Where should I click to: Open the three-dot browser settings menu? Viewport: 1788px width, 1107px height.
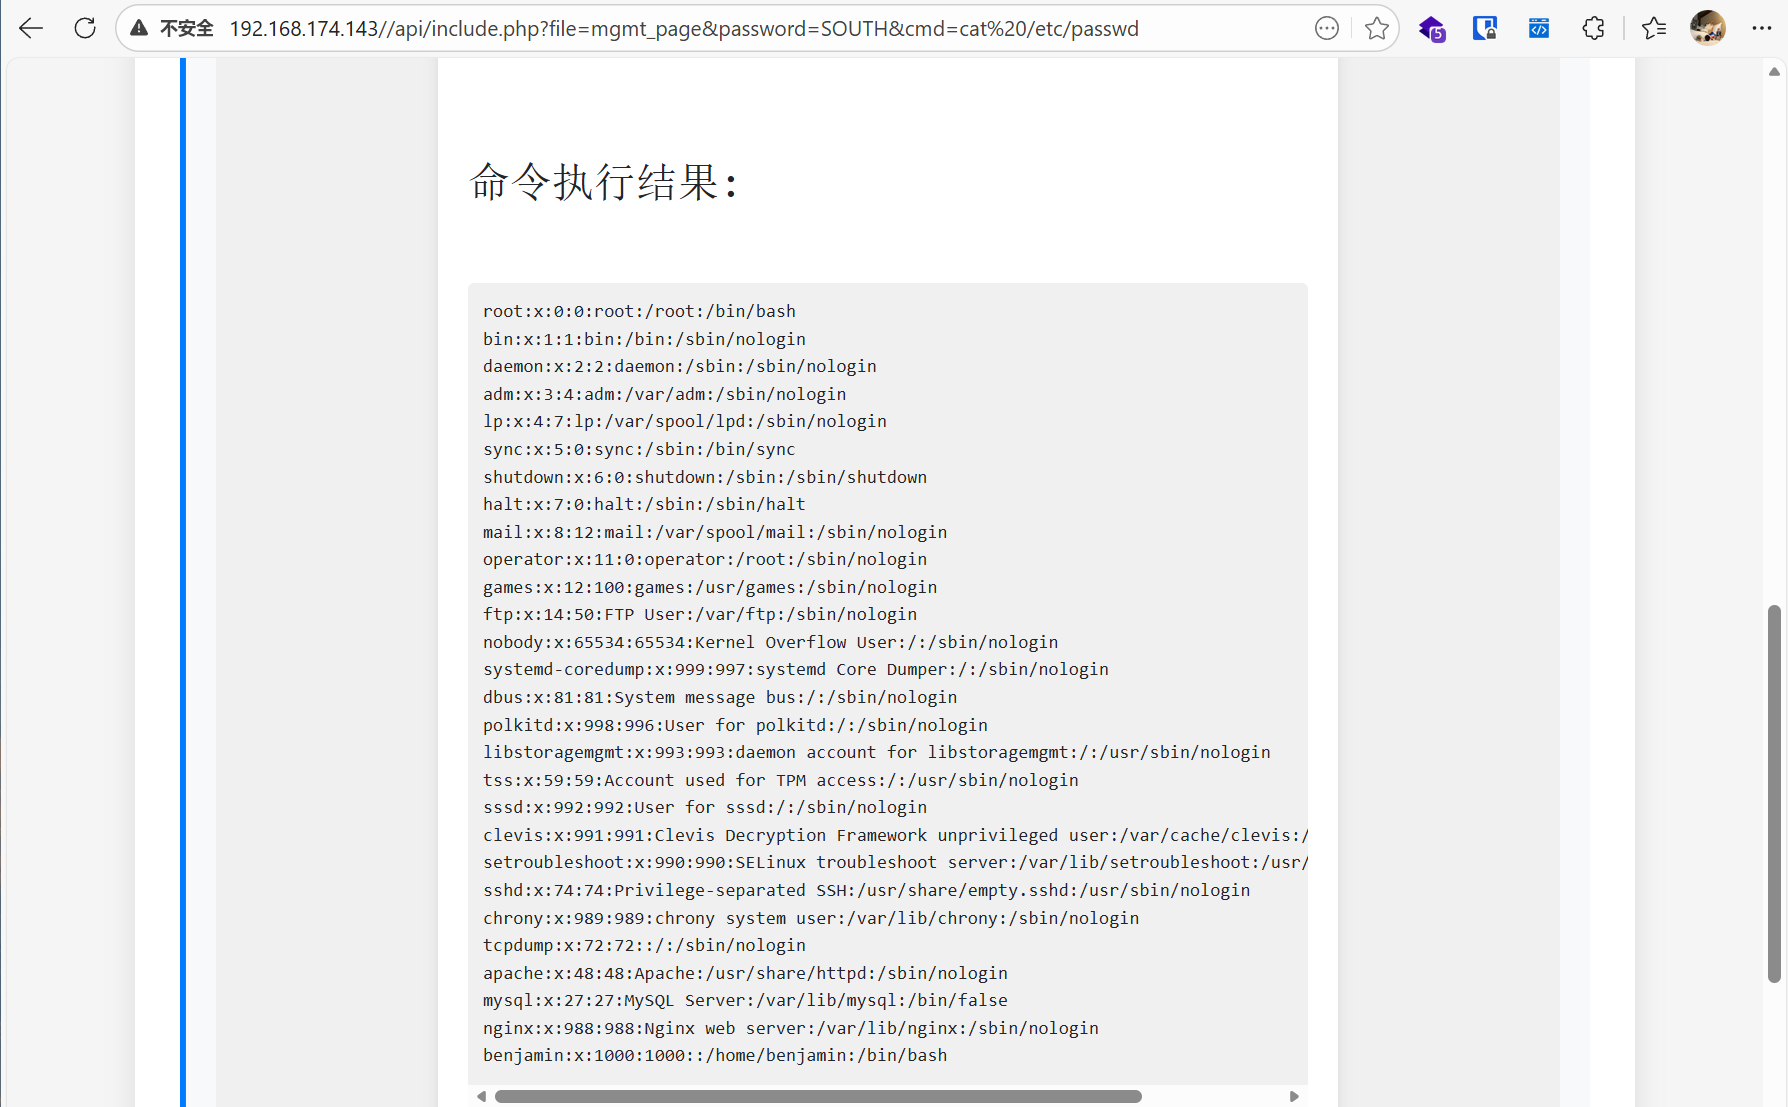point(1762,28)
